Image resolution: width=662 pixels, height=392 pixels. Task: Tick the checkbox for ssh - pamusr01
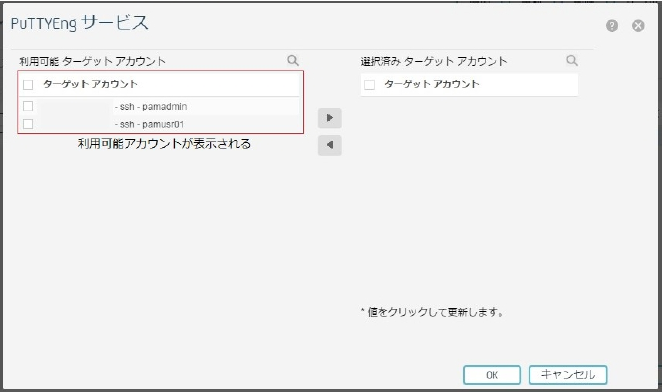point(28,124)
